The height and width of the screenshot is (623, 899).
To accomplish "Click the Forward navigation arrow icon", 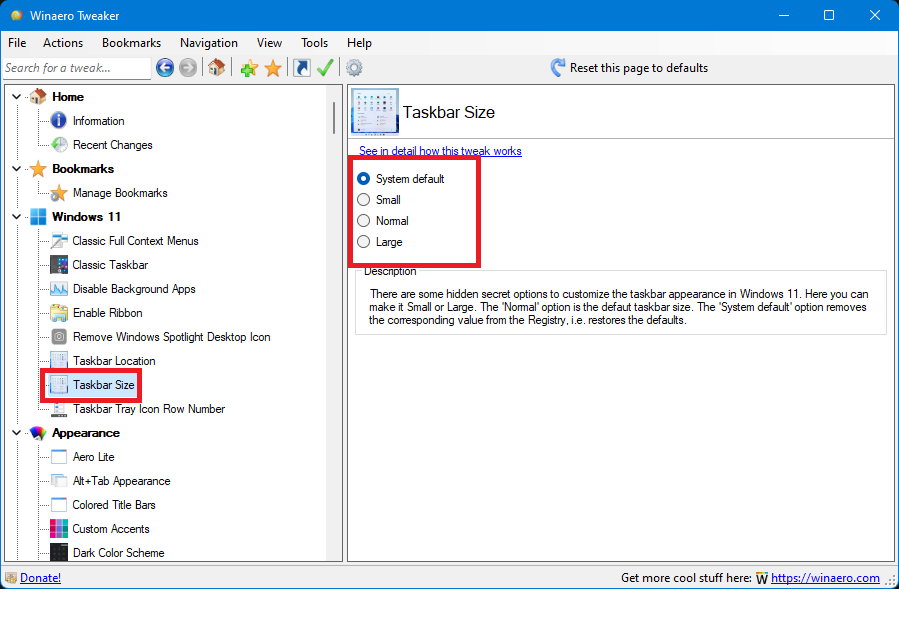I will (x=187, y=68).
